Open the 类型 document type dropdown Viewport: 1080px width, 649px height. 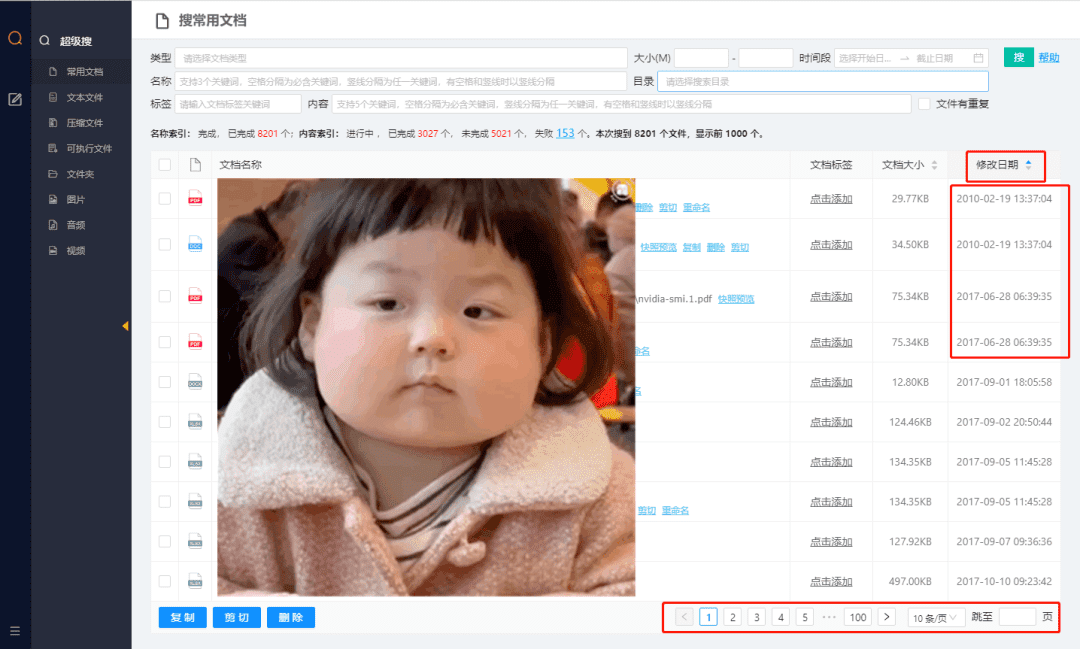[x=401, y=58]
